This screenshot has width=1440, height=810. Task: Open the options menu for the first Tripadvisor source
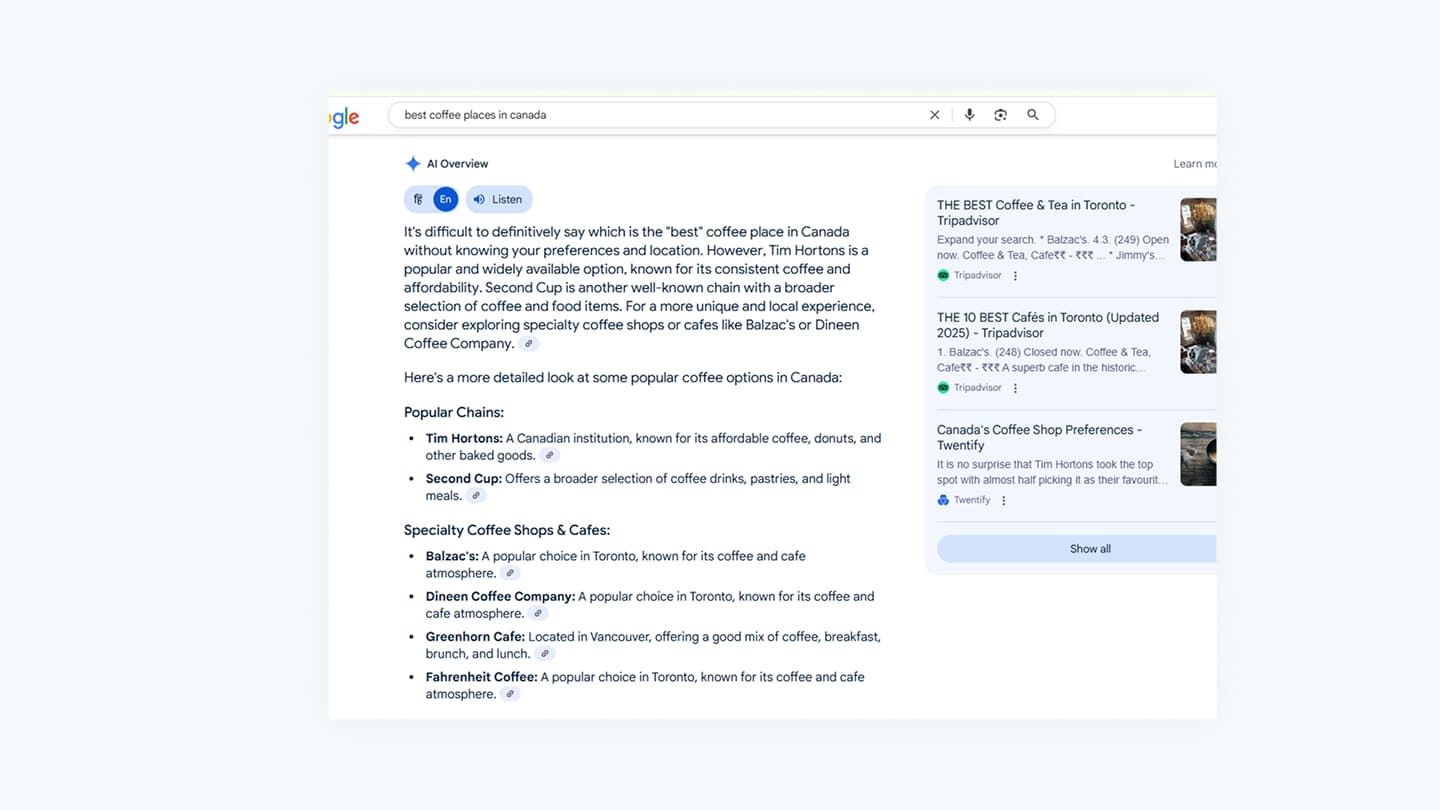(1015, 276)
